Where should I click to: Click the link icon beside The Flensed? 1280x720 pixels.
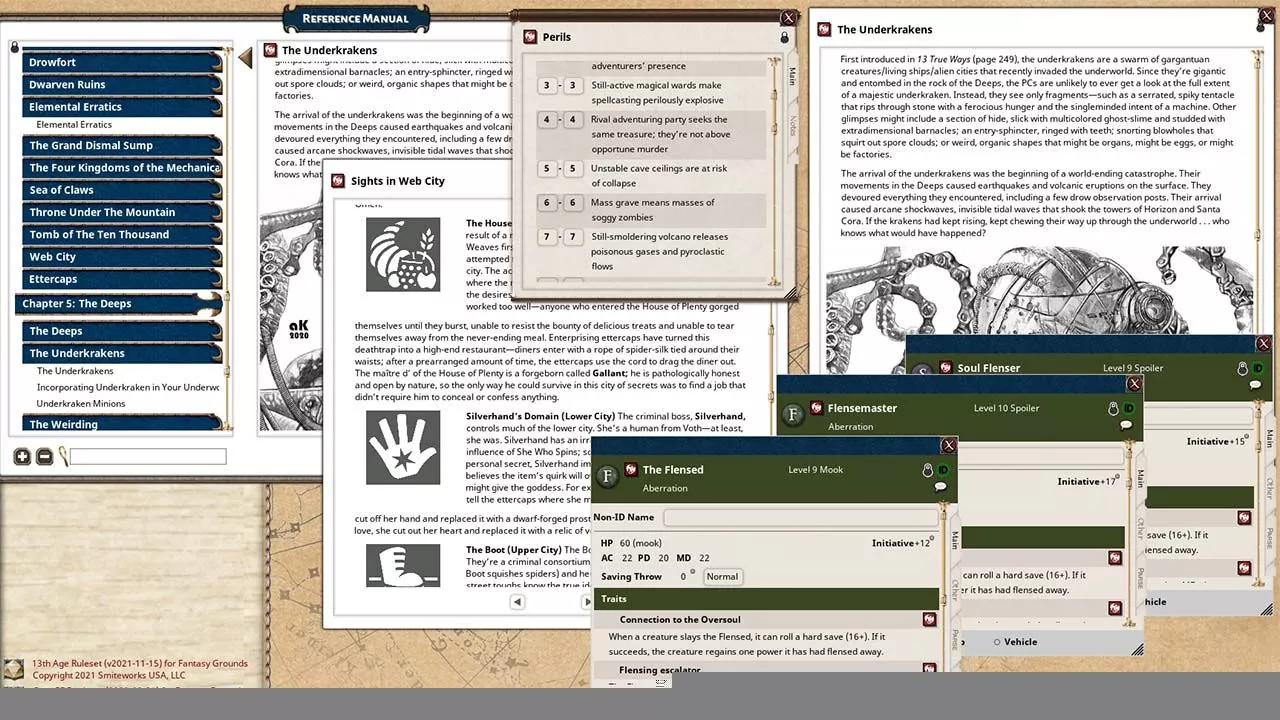[631, 469]
